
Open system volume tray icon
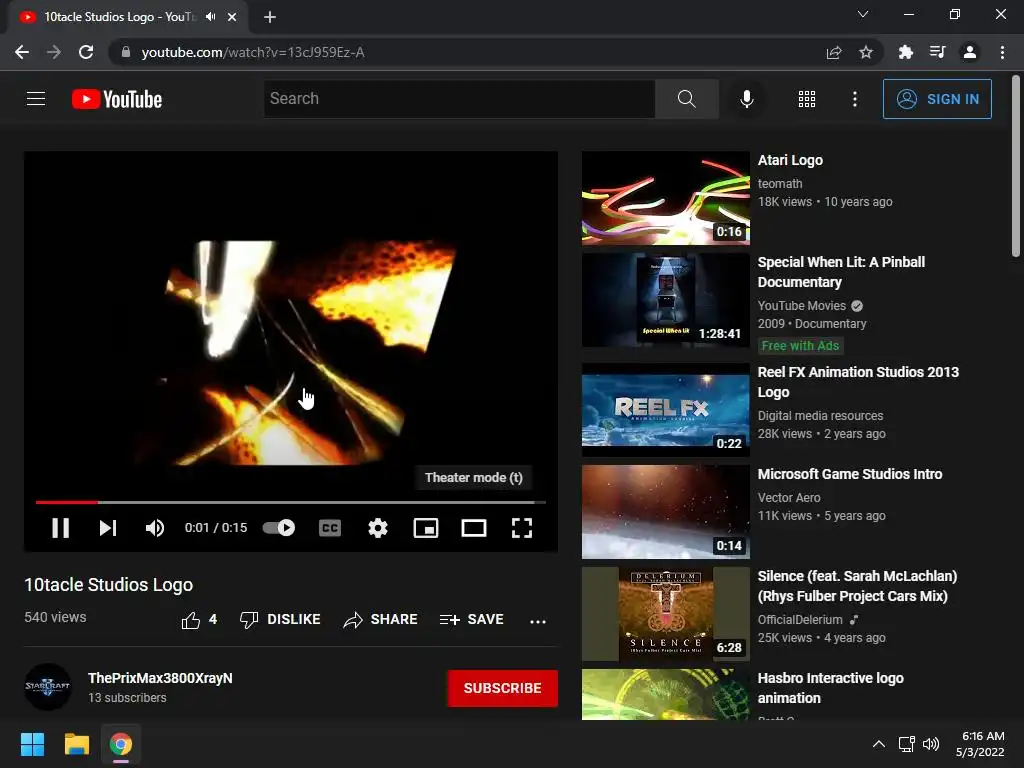(931, 744)
